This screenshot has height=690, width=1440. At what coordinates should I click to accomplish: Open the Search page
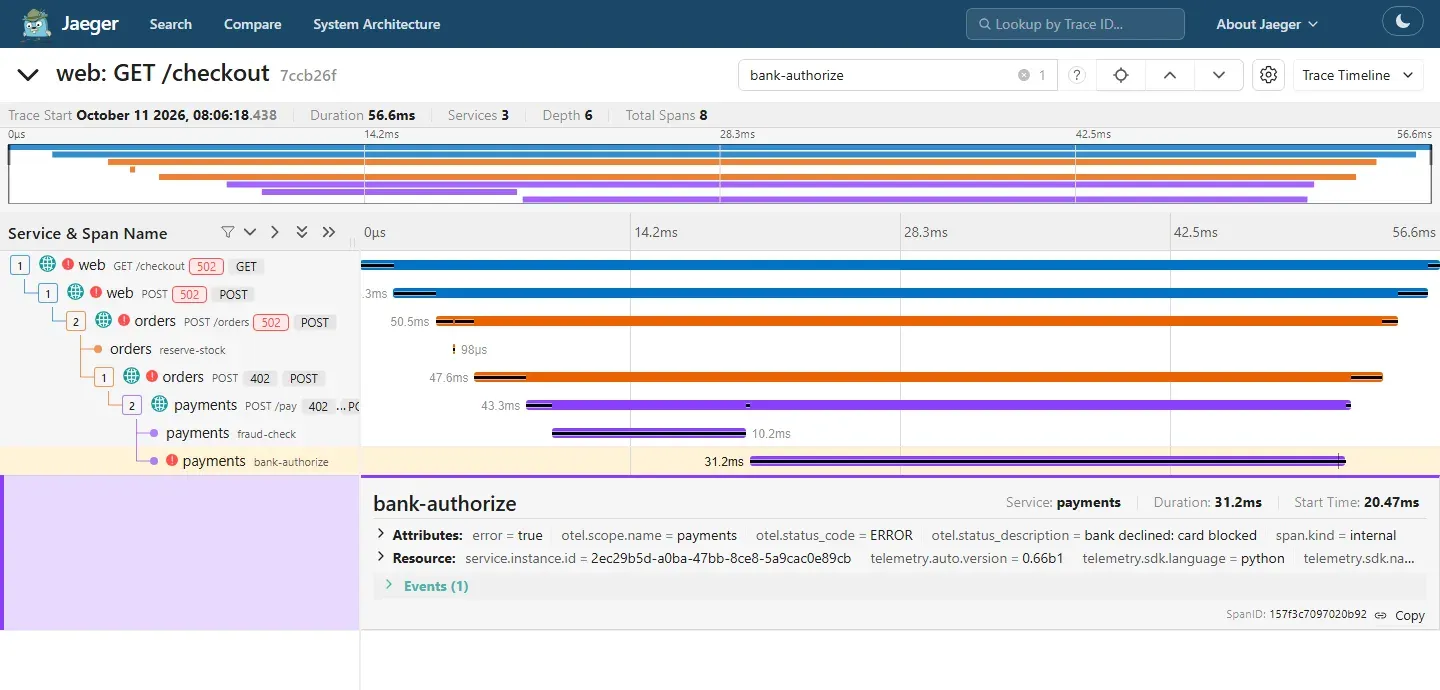pyautogui.click(x=171, y=24)
